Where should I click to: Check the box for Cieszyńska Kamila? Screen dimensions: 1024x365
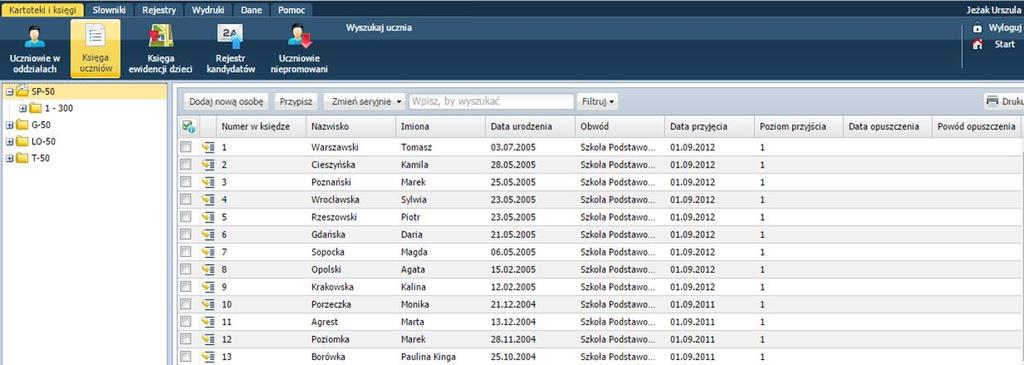(186, 165)
